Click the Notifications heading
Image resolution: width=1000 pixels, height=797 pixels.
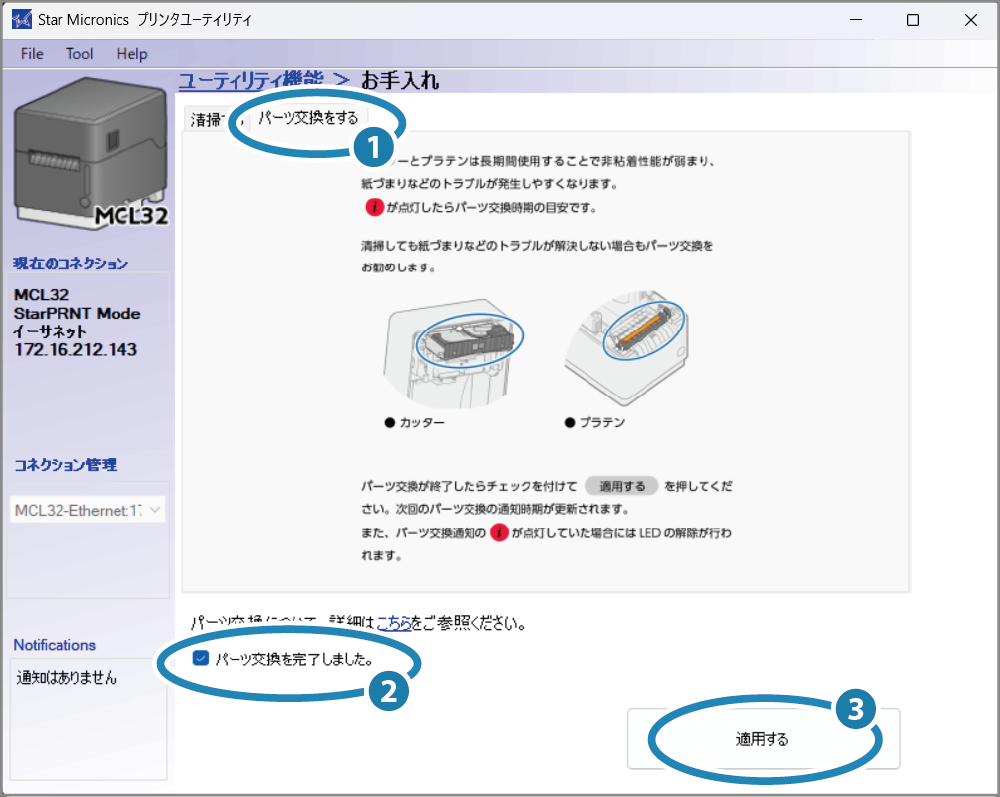click(x=55, y=645)
